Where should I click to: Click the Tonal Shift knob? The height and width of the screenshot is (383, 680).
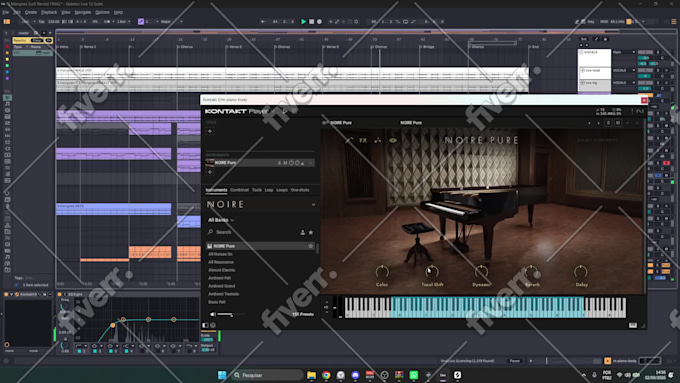coord(432,272)
